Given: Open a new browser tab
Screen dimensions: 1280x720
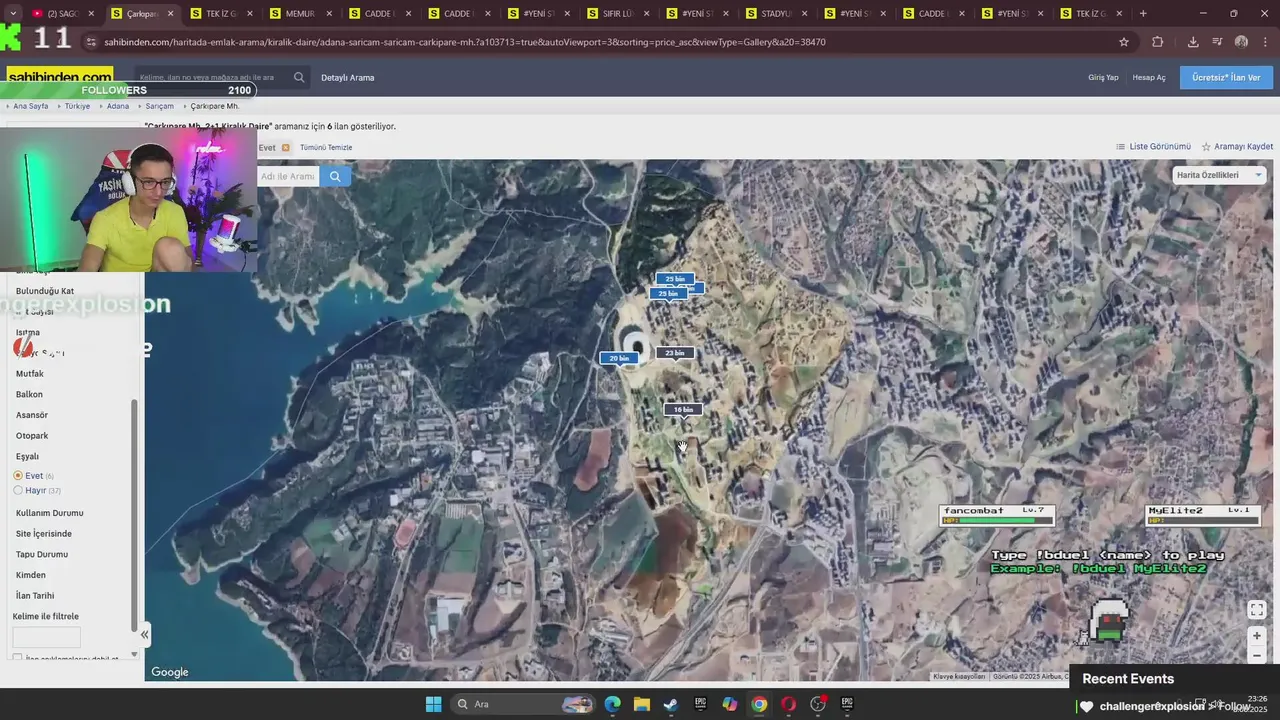Looking at the screenshot, I should (x=1143, y=13).
